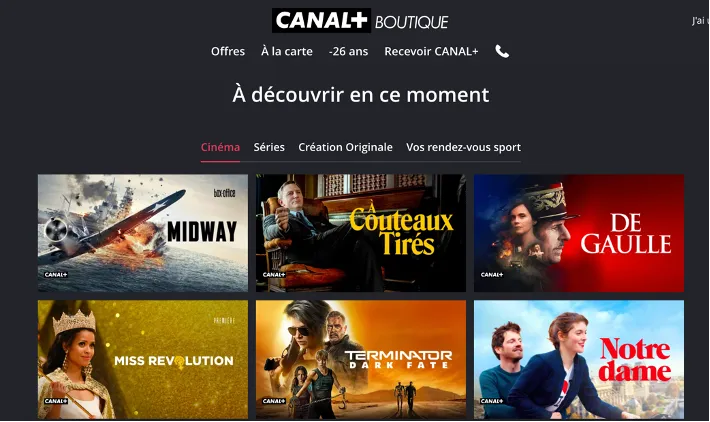The height and width of the screenshot is (422, 710).
Task: Click Première badge on Miss Revolution
Action: click(x=224, y=321)
